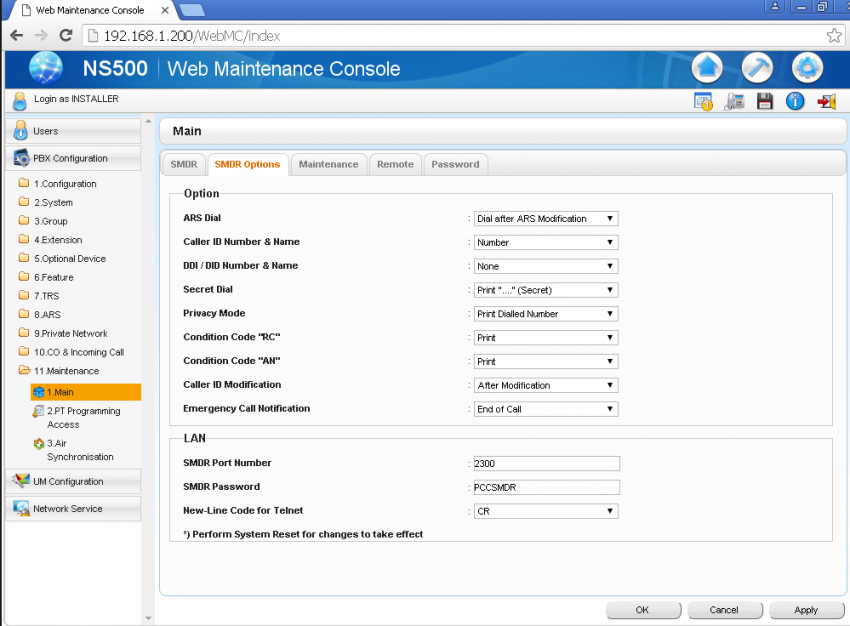Switch to the Password tab
The width and height of the screenshot is (850, 626).
tap(455, 164)
